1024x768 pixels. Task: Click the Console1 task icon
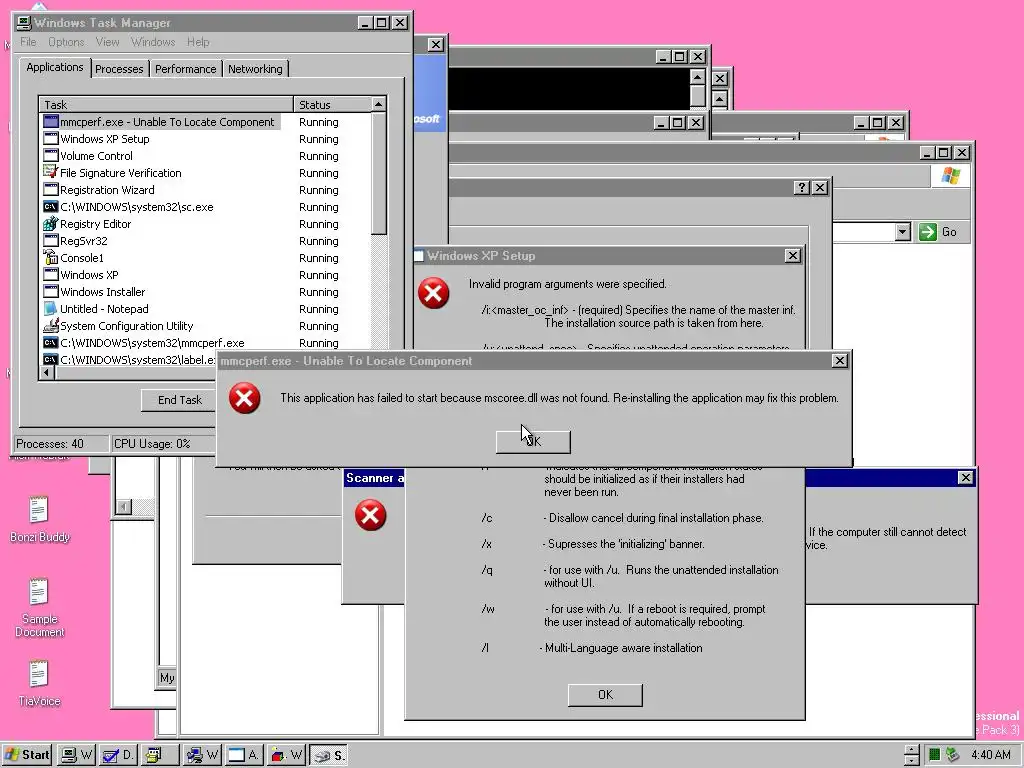(50, 258)
